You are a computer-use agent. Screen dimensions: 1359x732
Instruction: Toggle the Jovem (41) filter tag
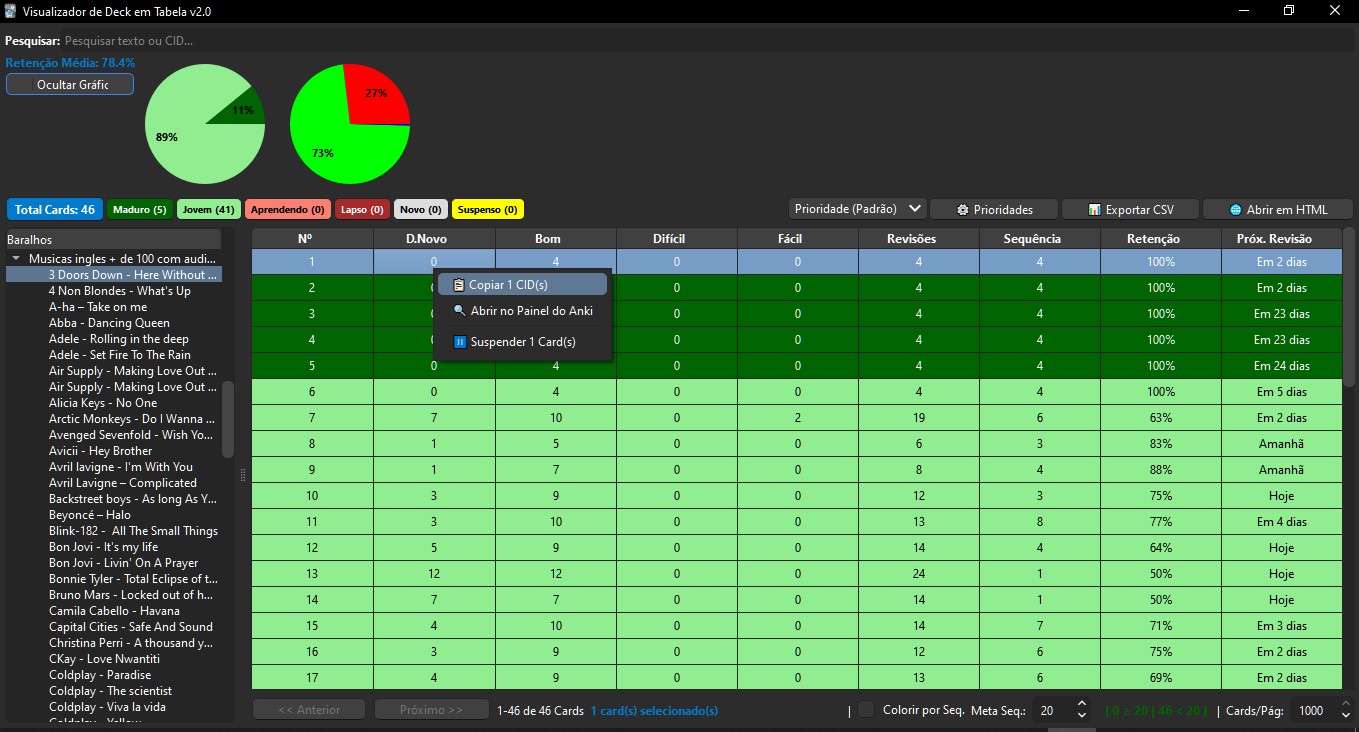coord(208,210)
